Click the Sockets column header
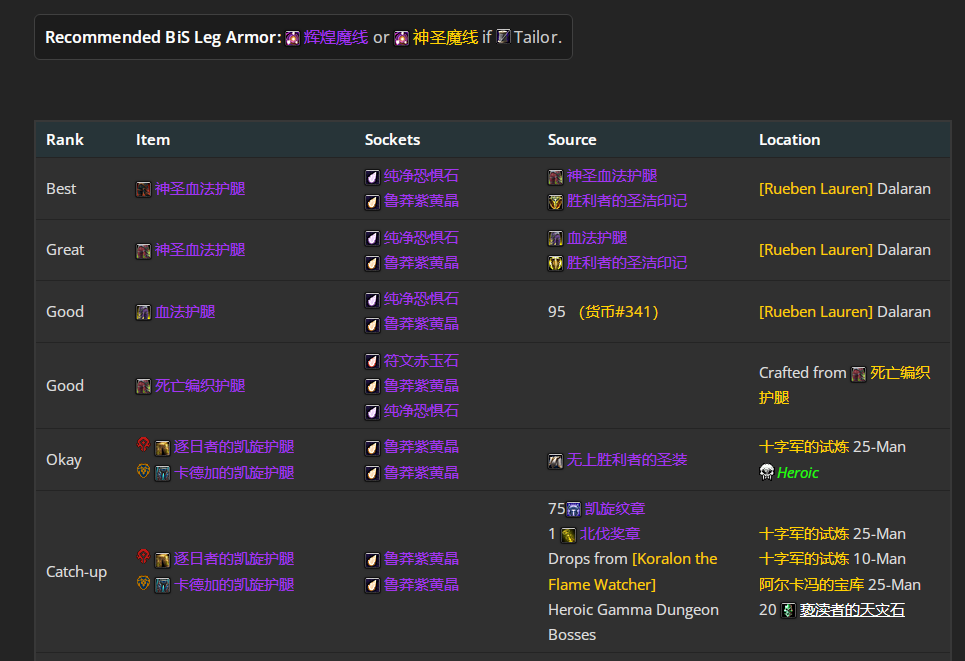 [392, 140]
